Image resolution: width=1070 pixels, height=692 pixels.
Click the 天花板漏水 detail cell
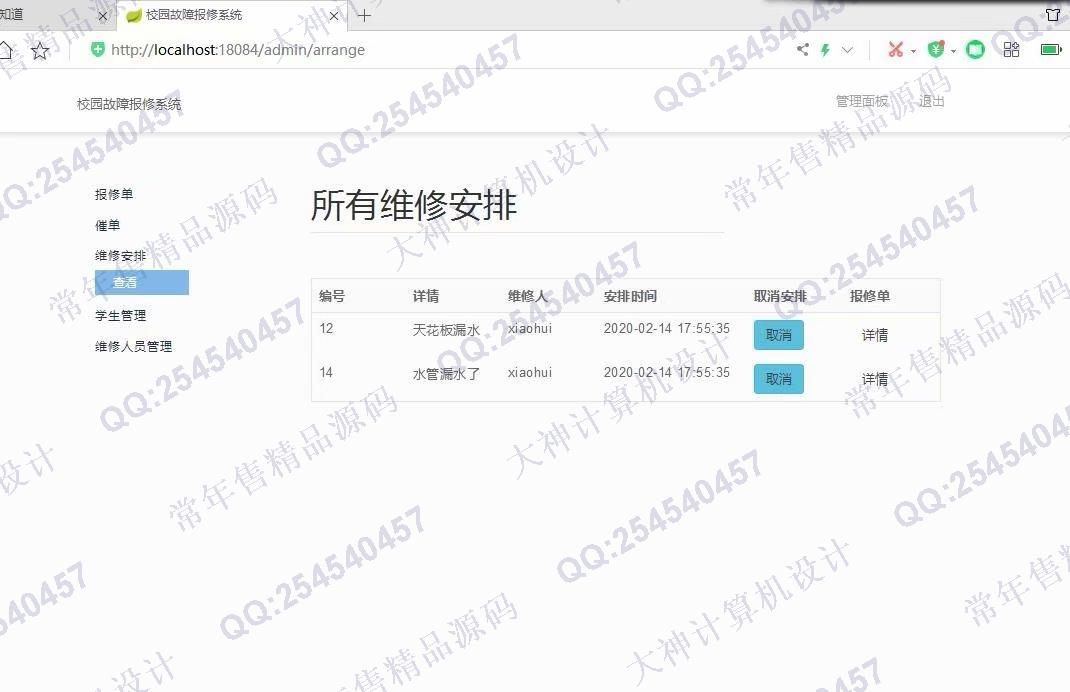click(x=446, y=330)
